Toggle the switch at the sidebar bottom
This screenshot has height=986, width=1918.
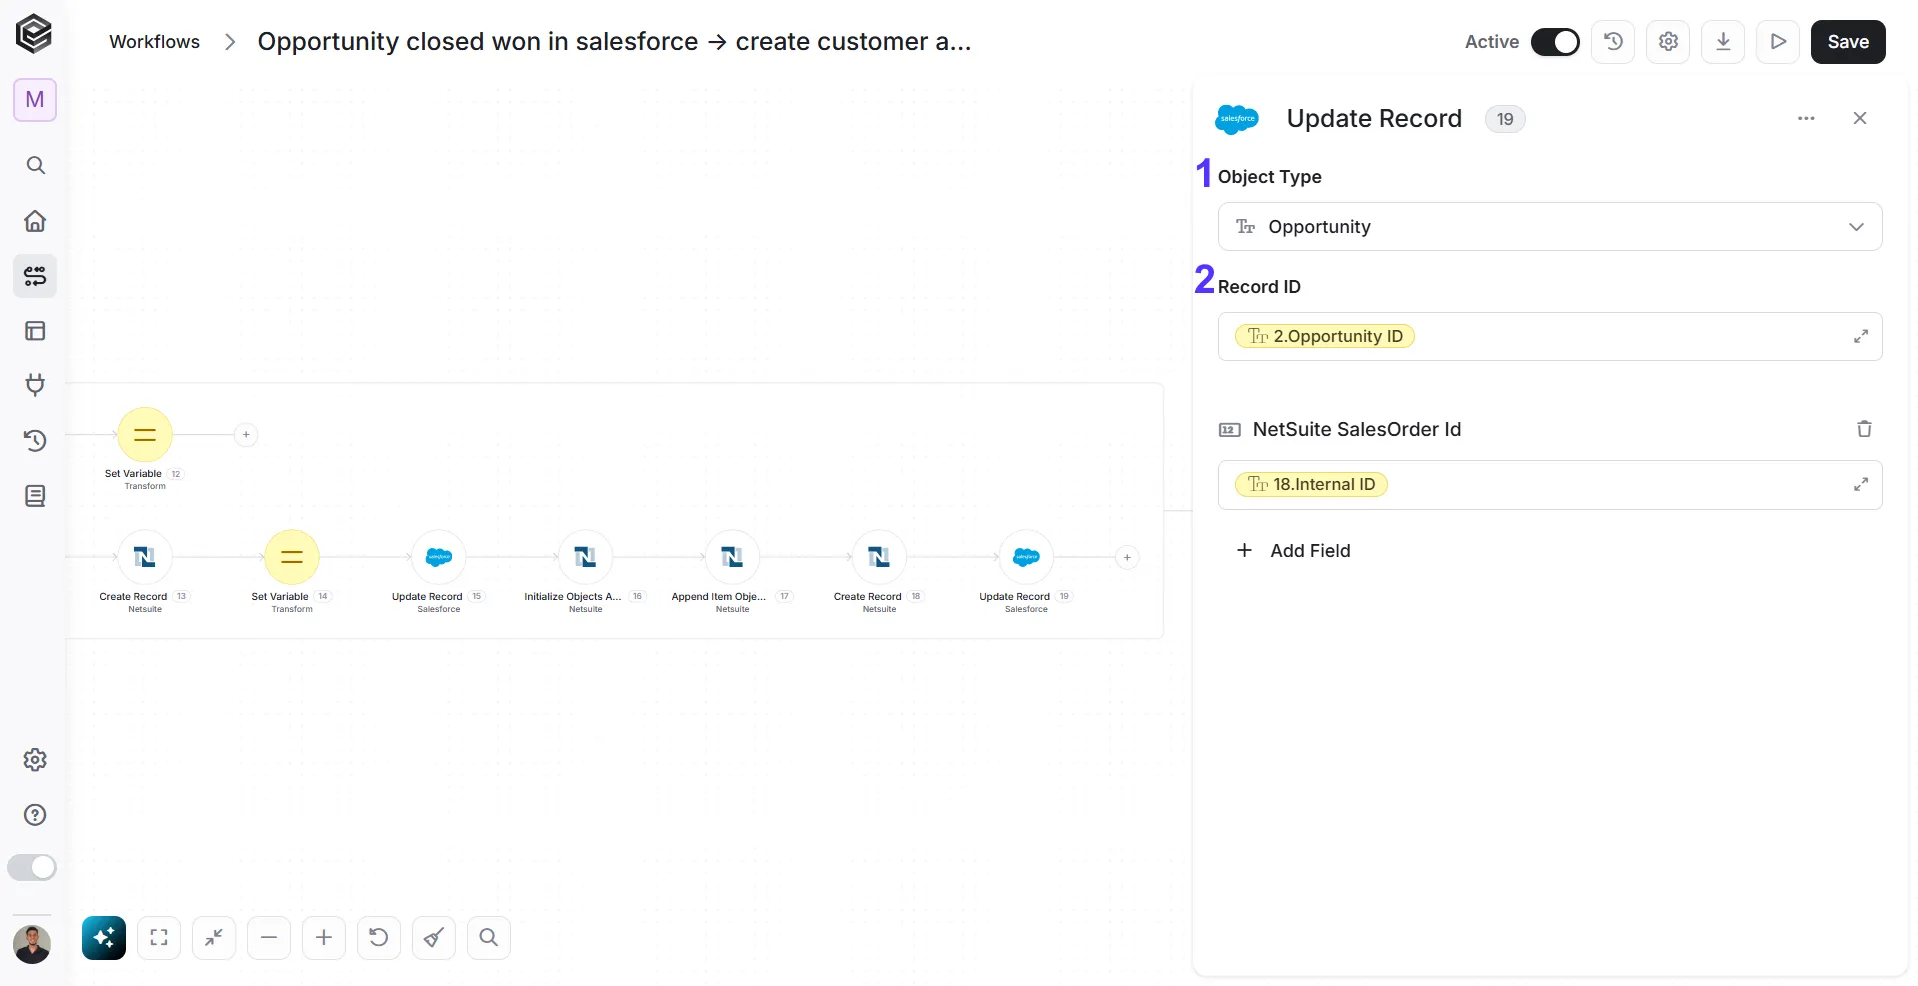point(32,867)
